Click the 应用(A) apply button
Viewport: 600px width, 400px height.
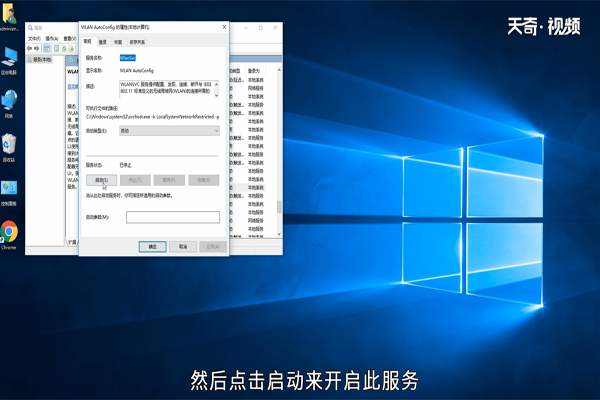[x=213, y=247]
